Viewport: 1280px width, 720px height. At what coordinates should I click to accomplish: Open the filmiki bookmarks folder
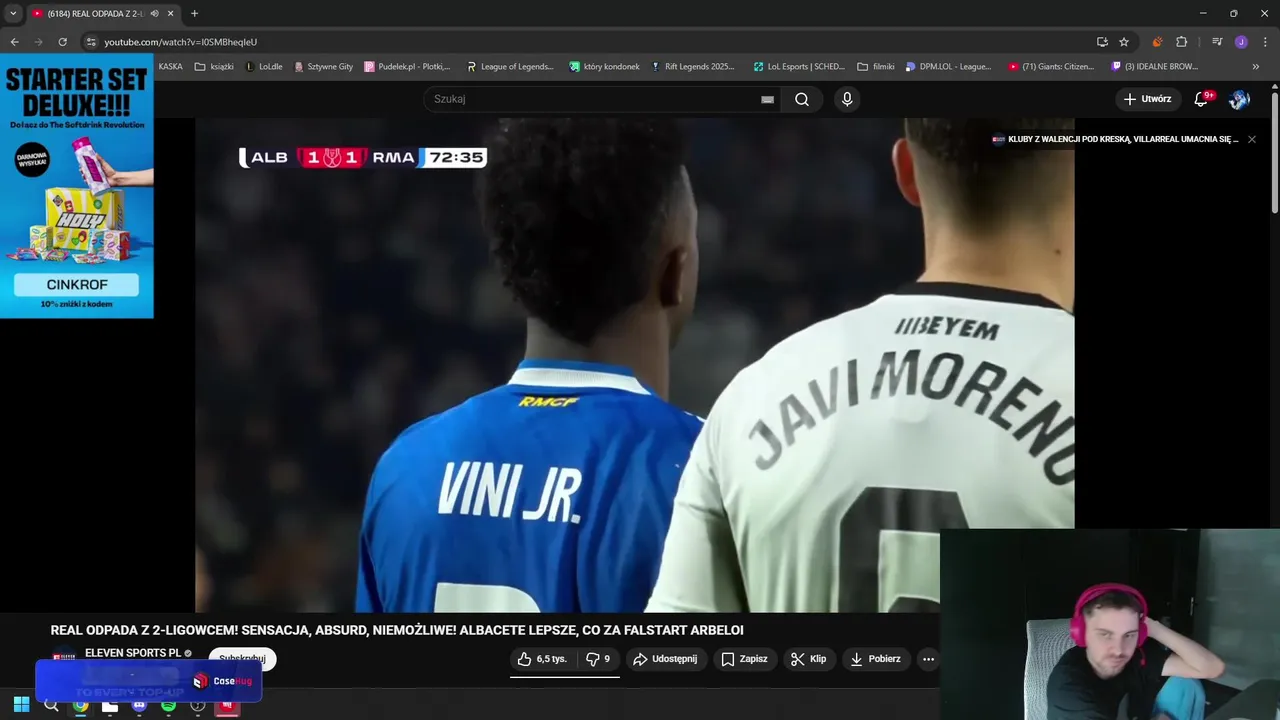876,67
